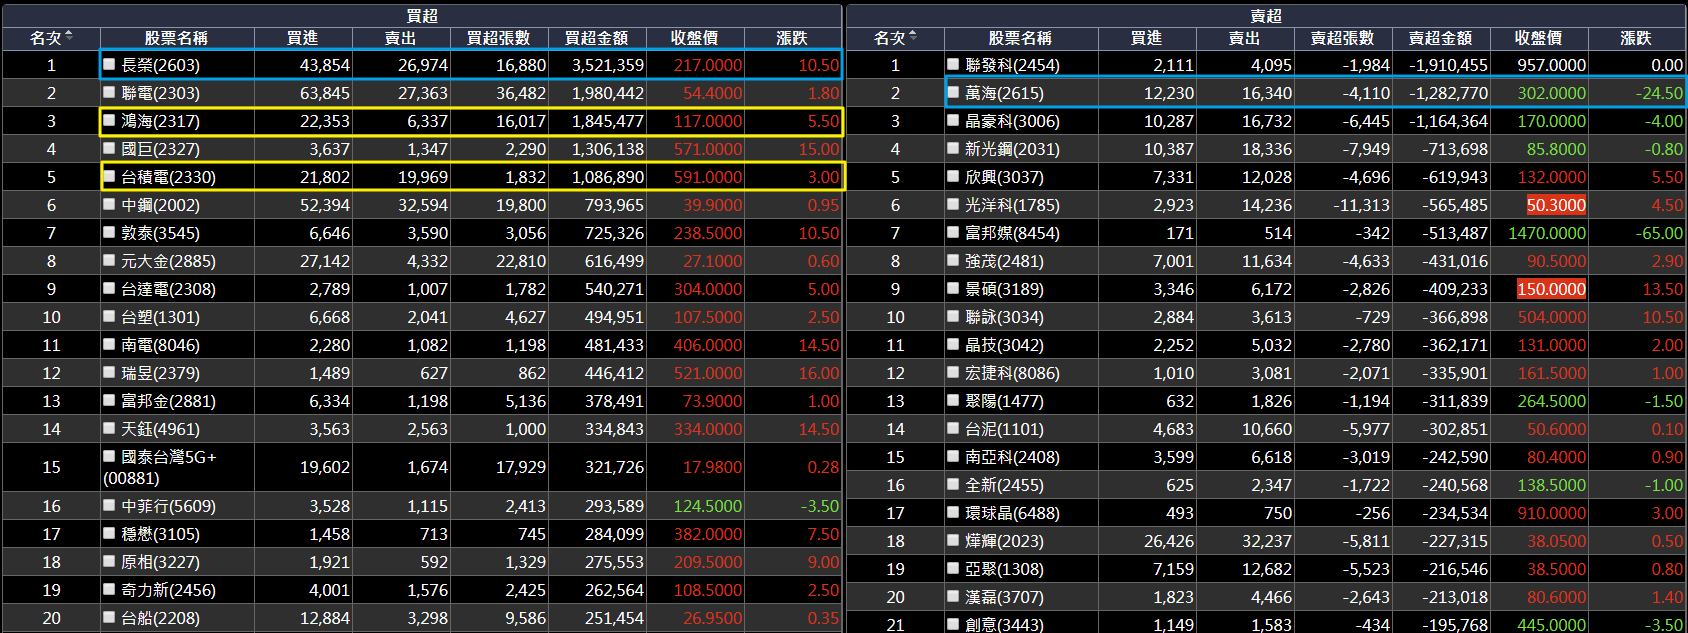This screenshot has height=633, width=1688.
Task: Select the checkbox next to 台船(2208)
Action: coord(110,617)
